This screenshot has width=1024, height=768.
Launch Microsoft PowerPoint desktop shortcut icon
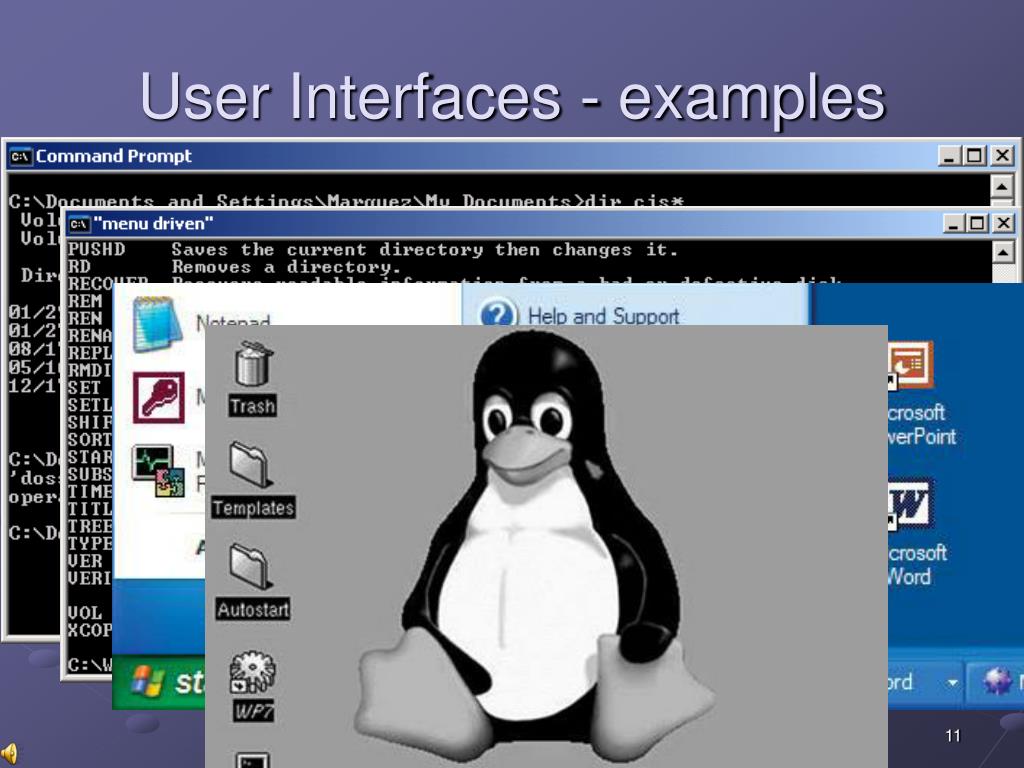[909, 365]
